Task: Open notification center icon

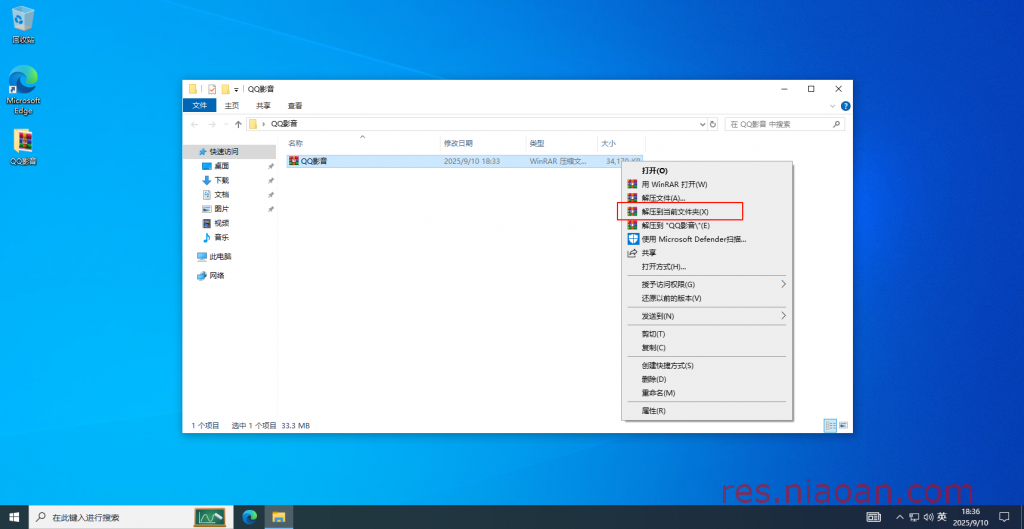Action: click(x=1004, y=517)
